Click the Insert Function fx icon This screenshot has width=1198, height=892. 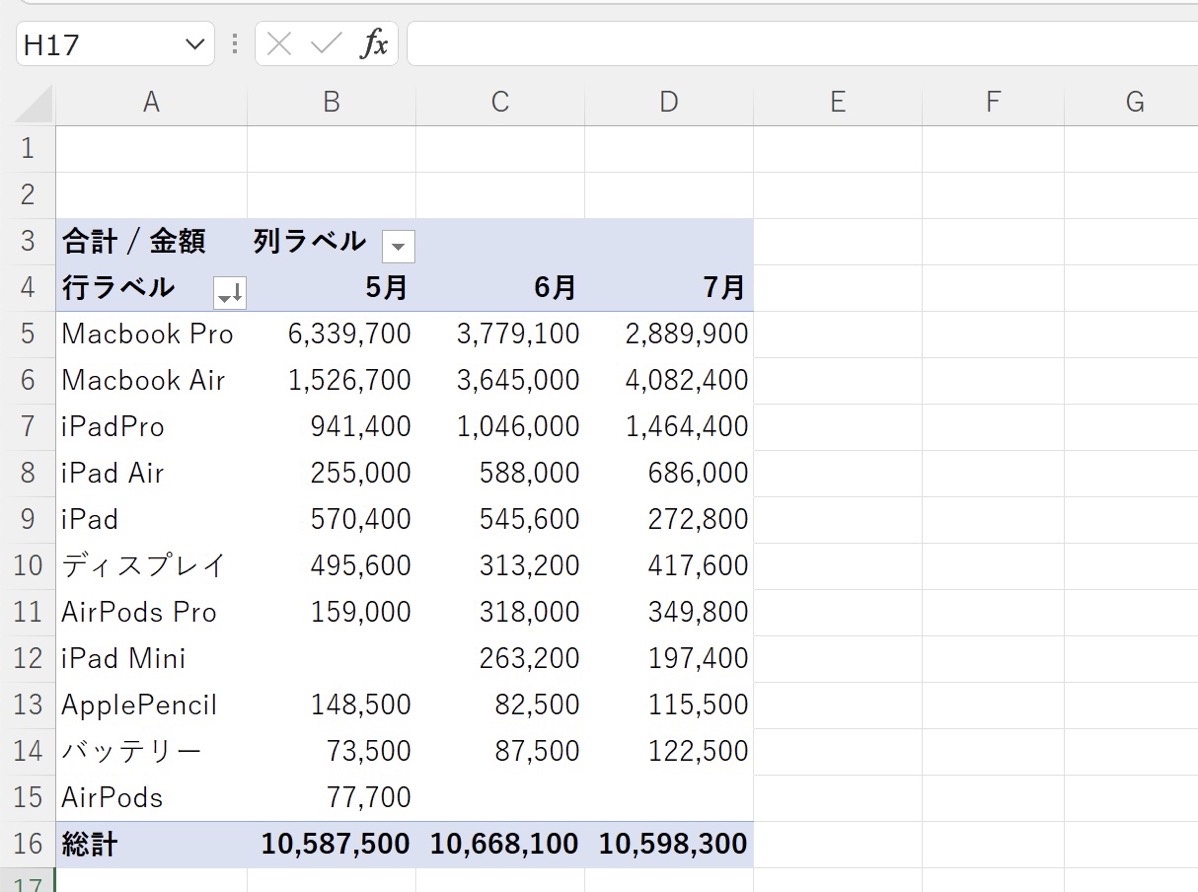click(374, 44)
